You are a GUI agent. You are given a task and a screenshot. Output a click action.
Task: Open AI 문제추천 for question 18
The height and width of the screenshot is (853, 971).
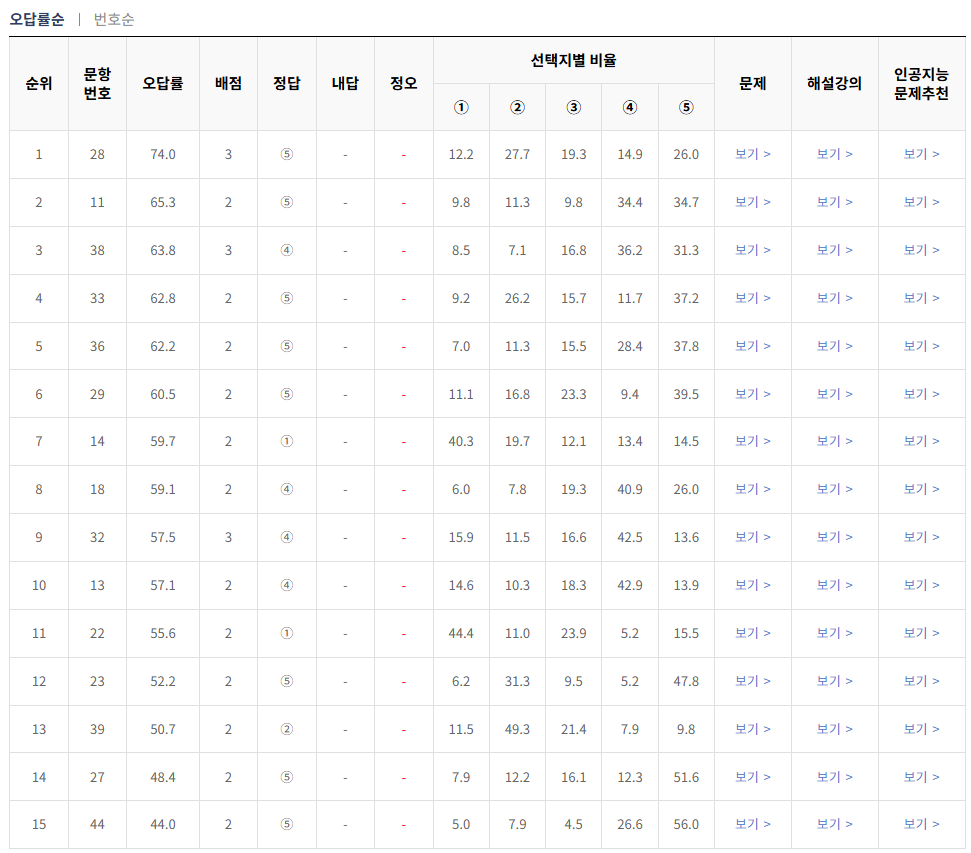click(920, 490)
